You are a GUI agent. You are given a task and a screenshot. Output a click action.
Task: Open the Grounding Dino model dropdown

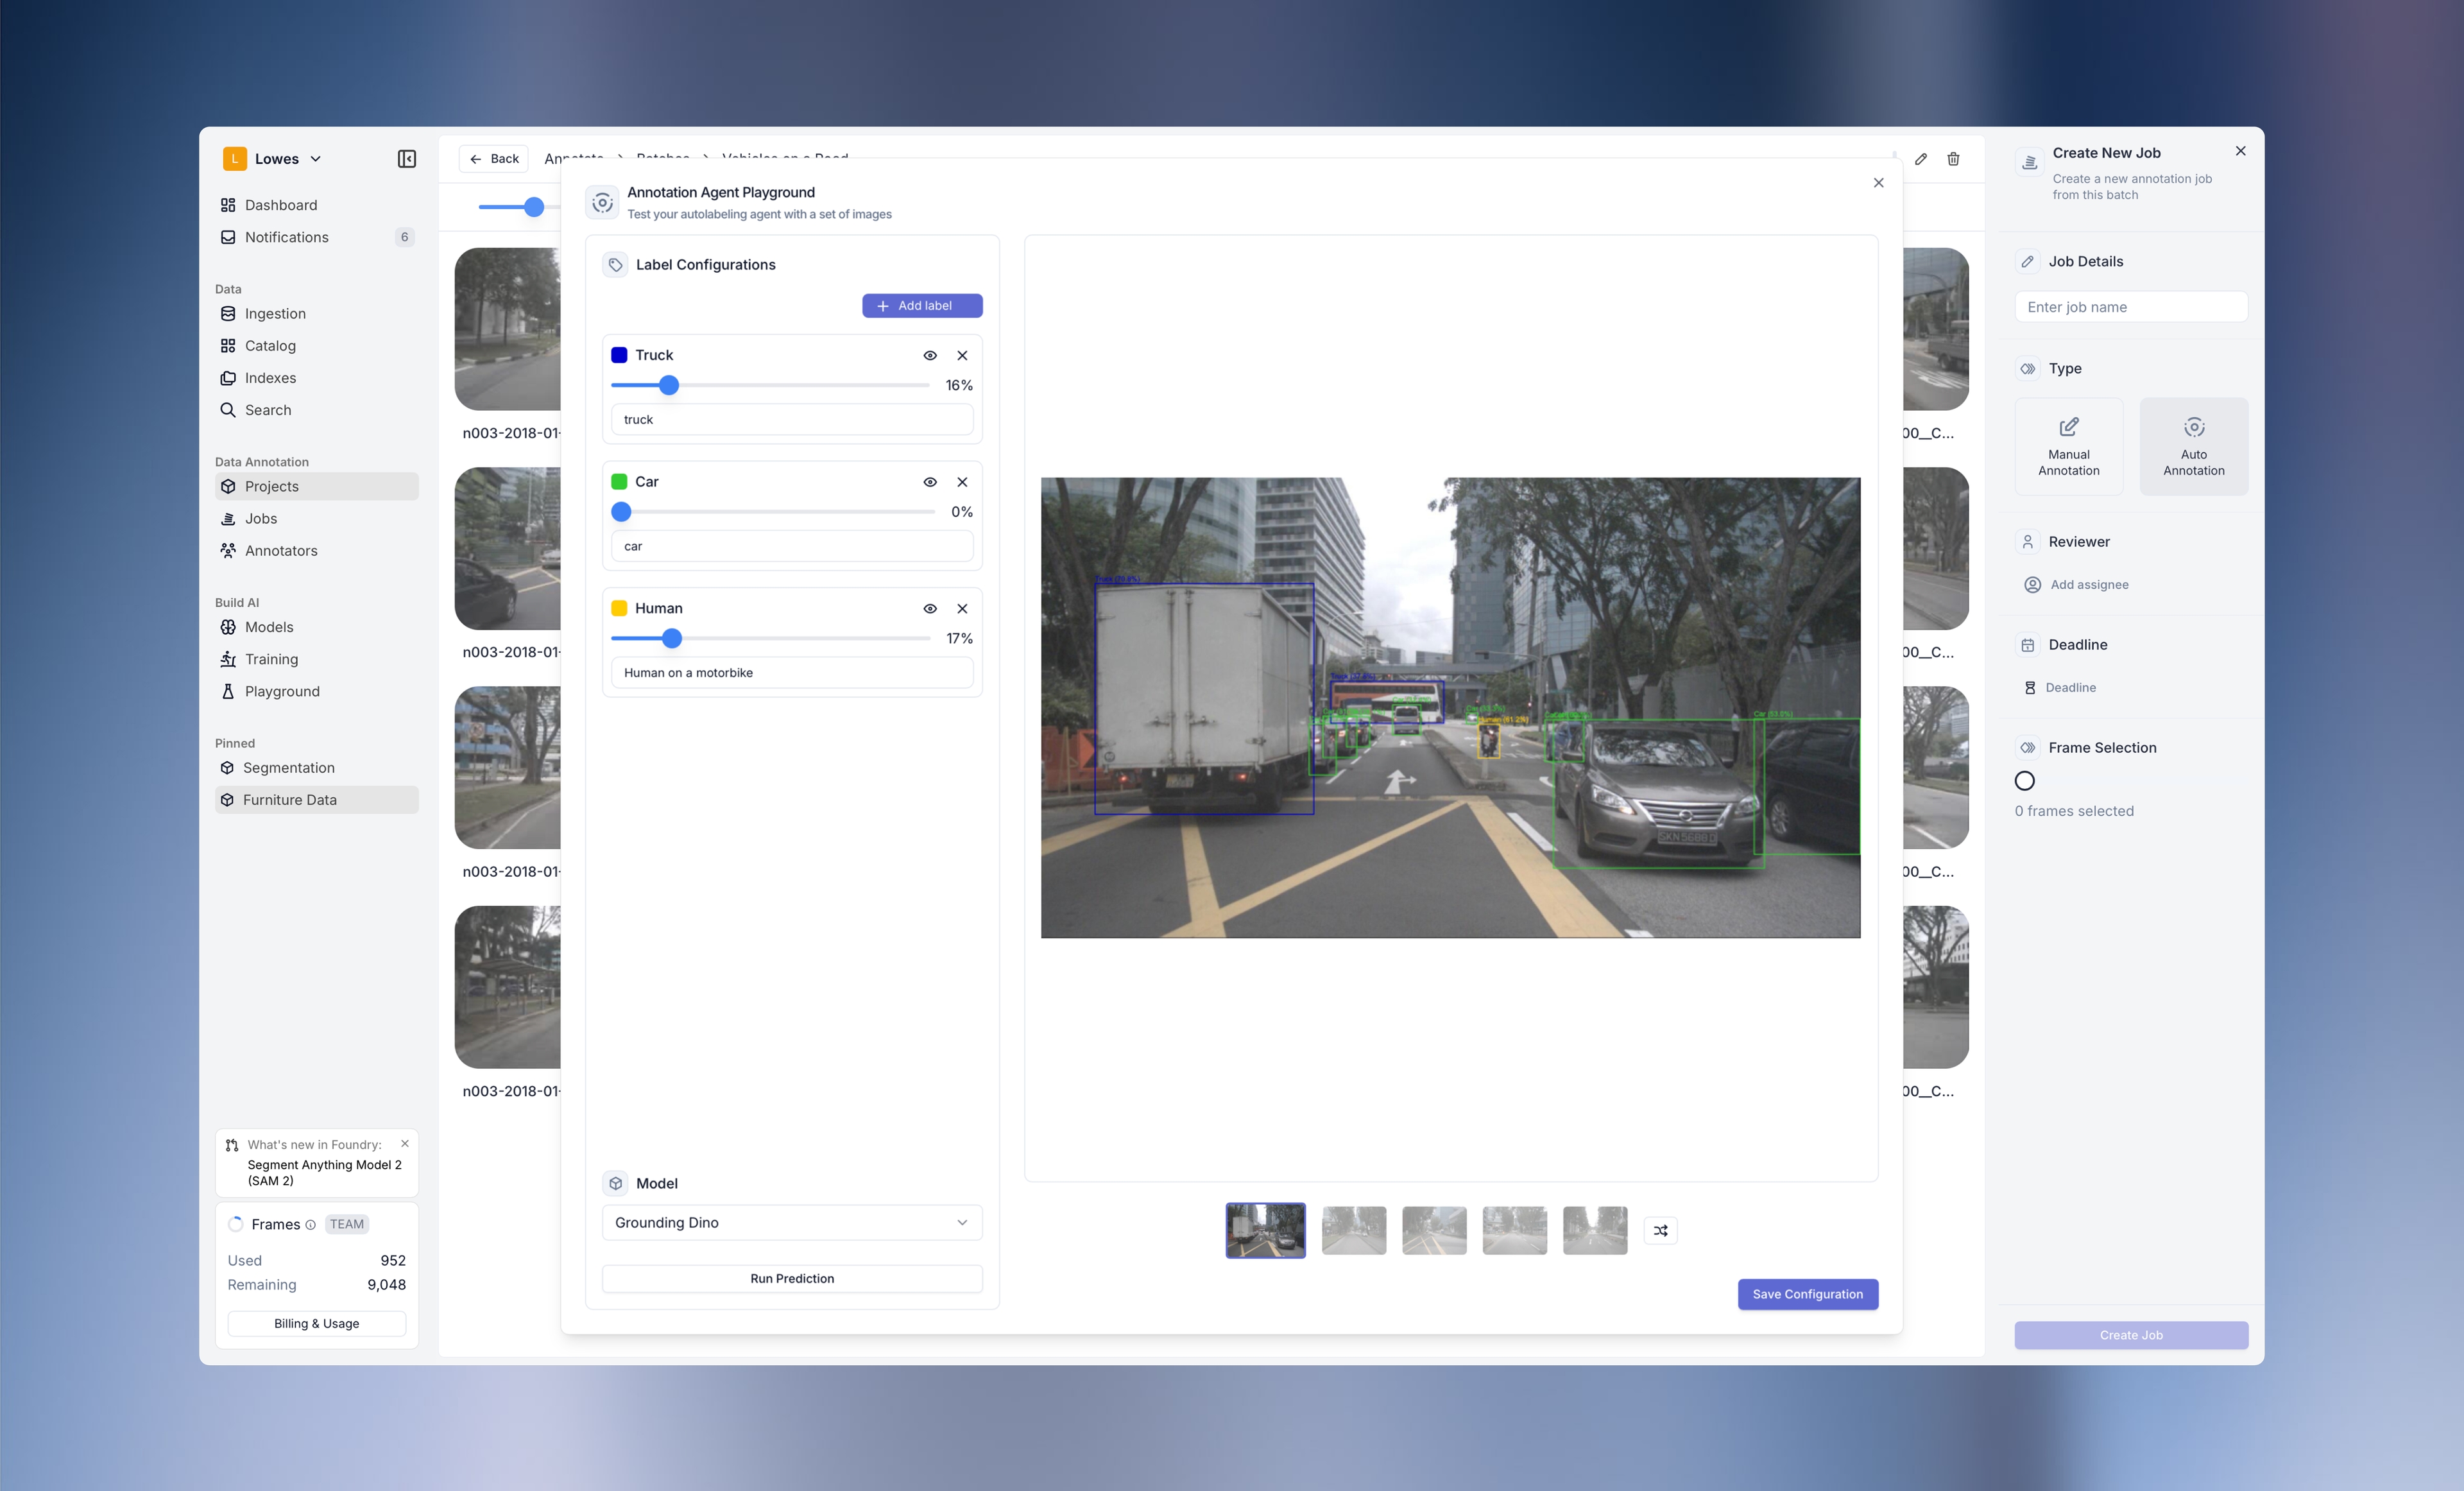point(791,1222)
